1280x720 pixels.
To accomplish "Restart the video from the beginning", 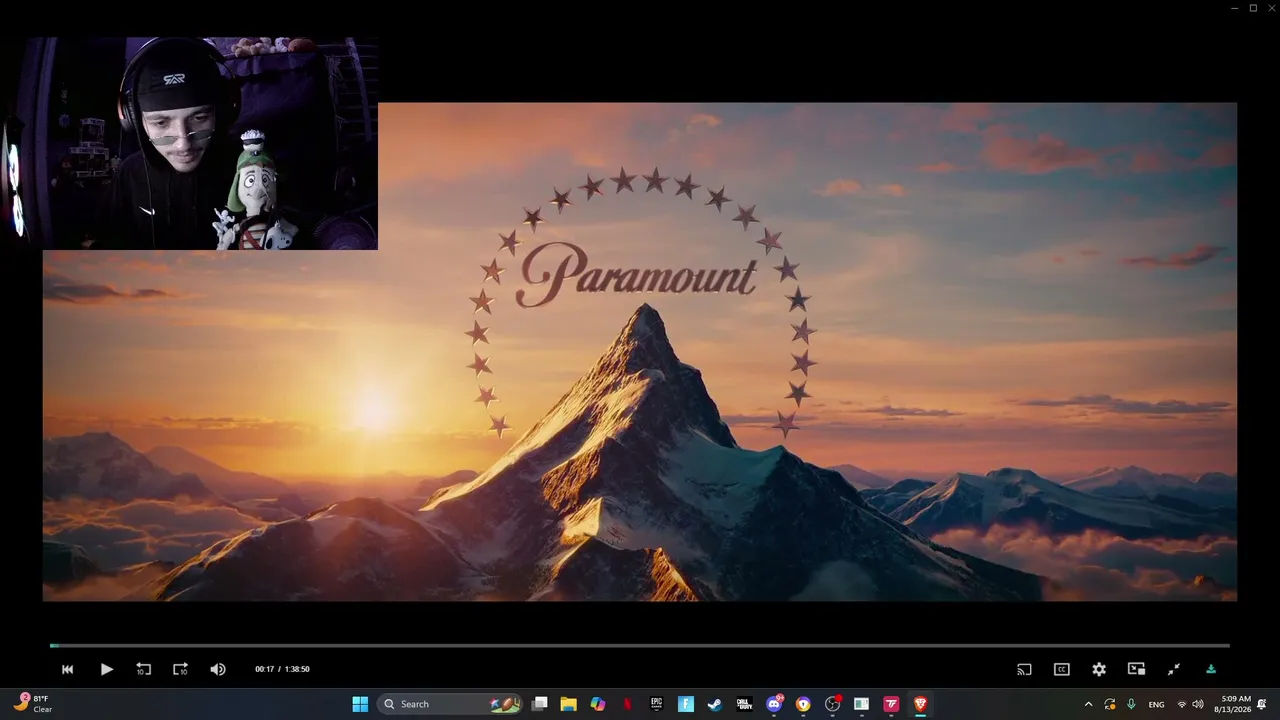I will (x=67, y=669).
